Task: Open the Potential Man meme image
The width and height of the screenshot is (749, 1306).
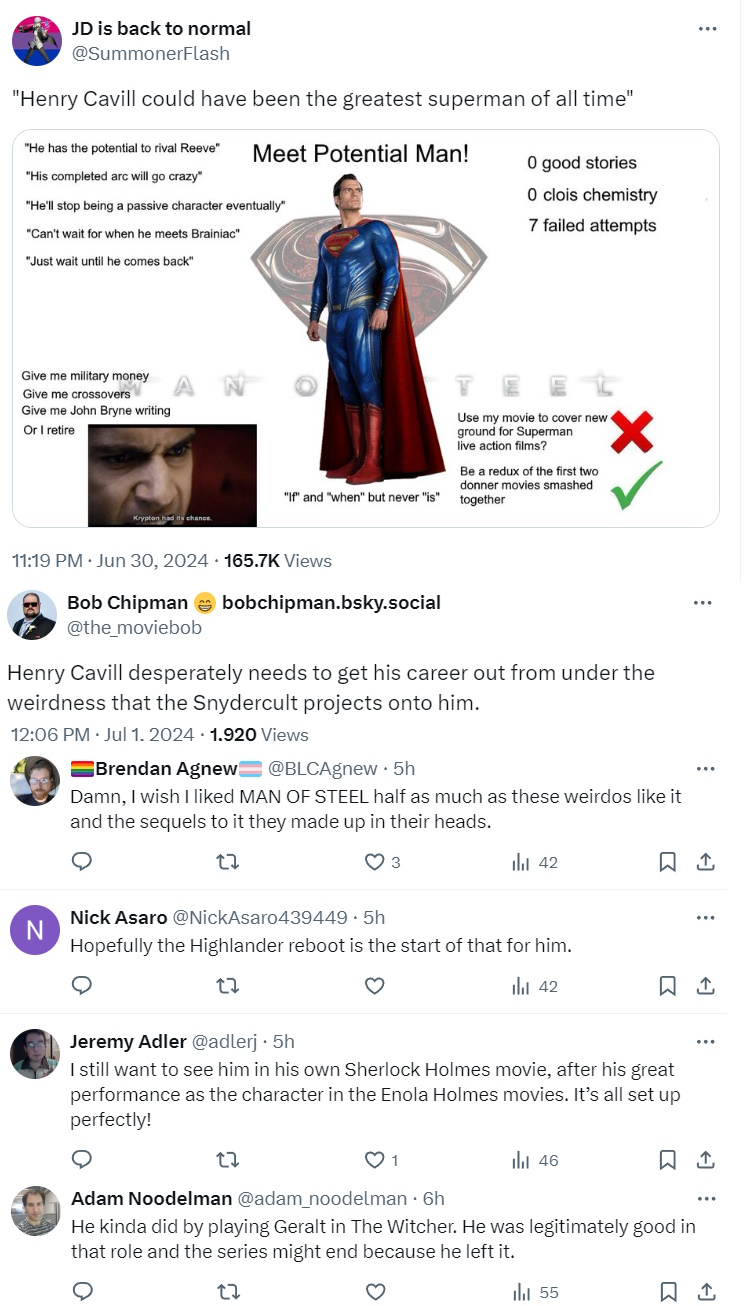Action: (x=366, y=328)
